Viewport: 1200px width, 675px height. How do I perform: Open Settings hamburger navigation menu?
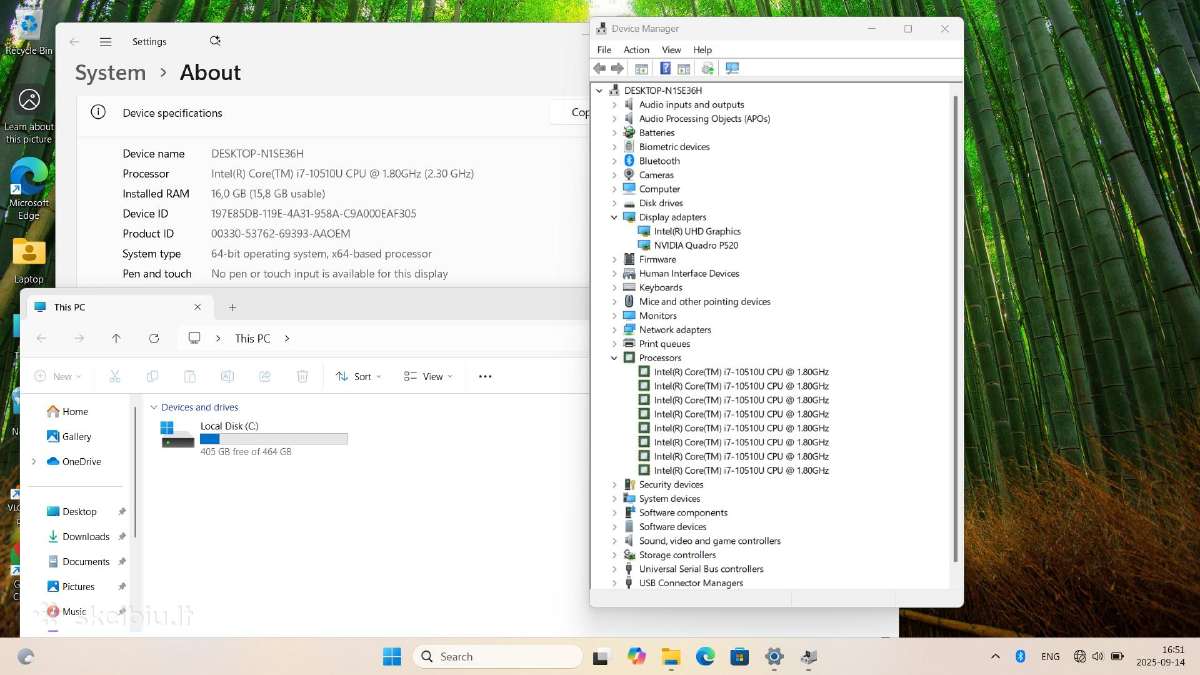(x=105, y=42)
